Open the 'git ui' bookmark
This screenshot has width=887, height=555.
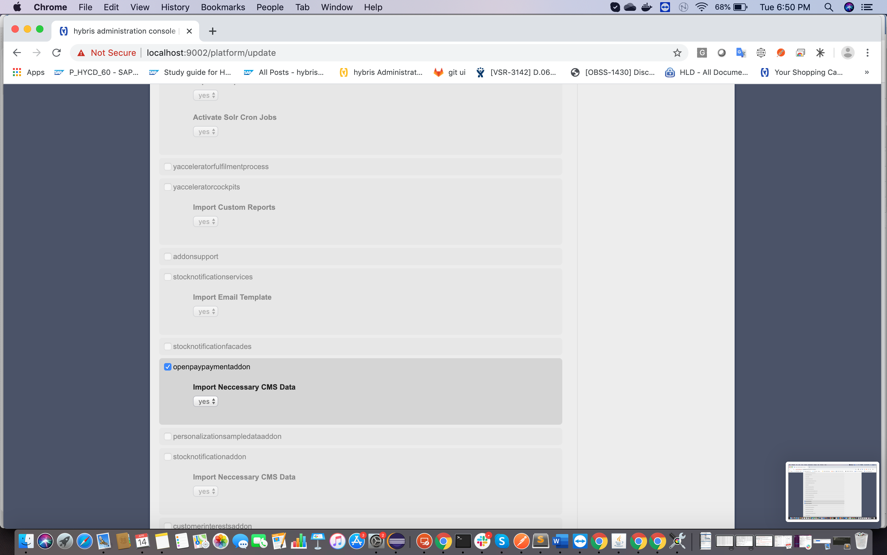pyautogui.click(x=449, y=72)
